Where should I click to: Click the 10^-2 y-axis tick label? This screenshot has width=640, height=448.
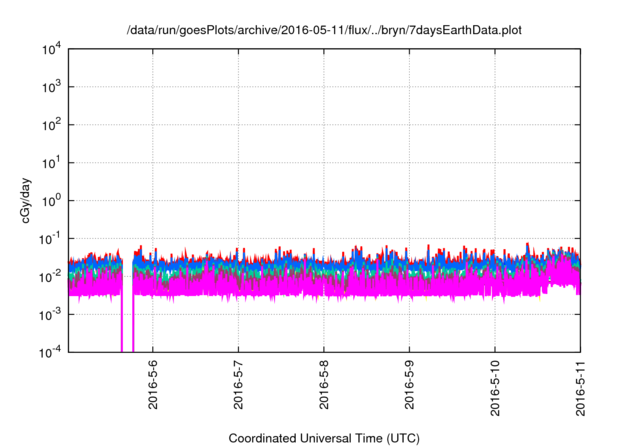pyautogui.click(x=50, y=277)
